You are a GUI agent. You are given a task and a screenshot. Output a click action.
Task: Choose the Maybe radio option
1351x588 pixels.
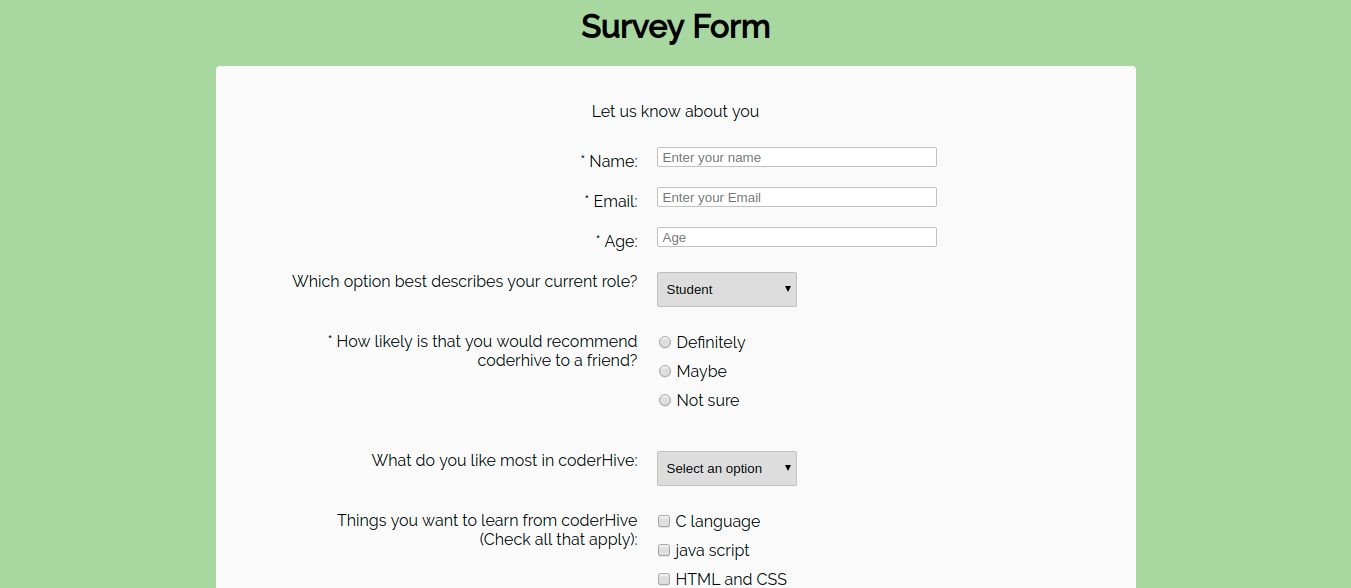coord(665,371)
